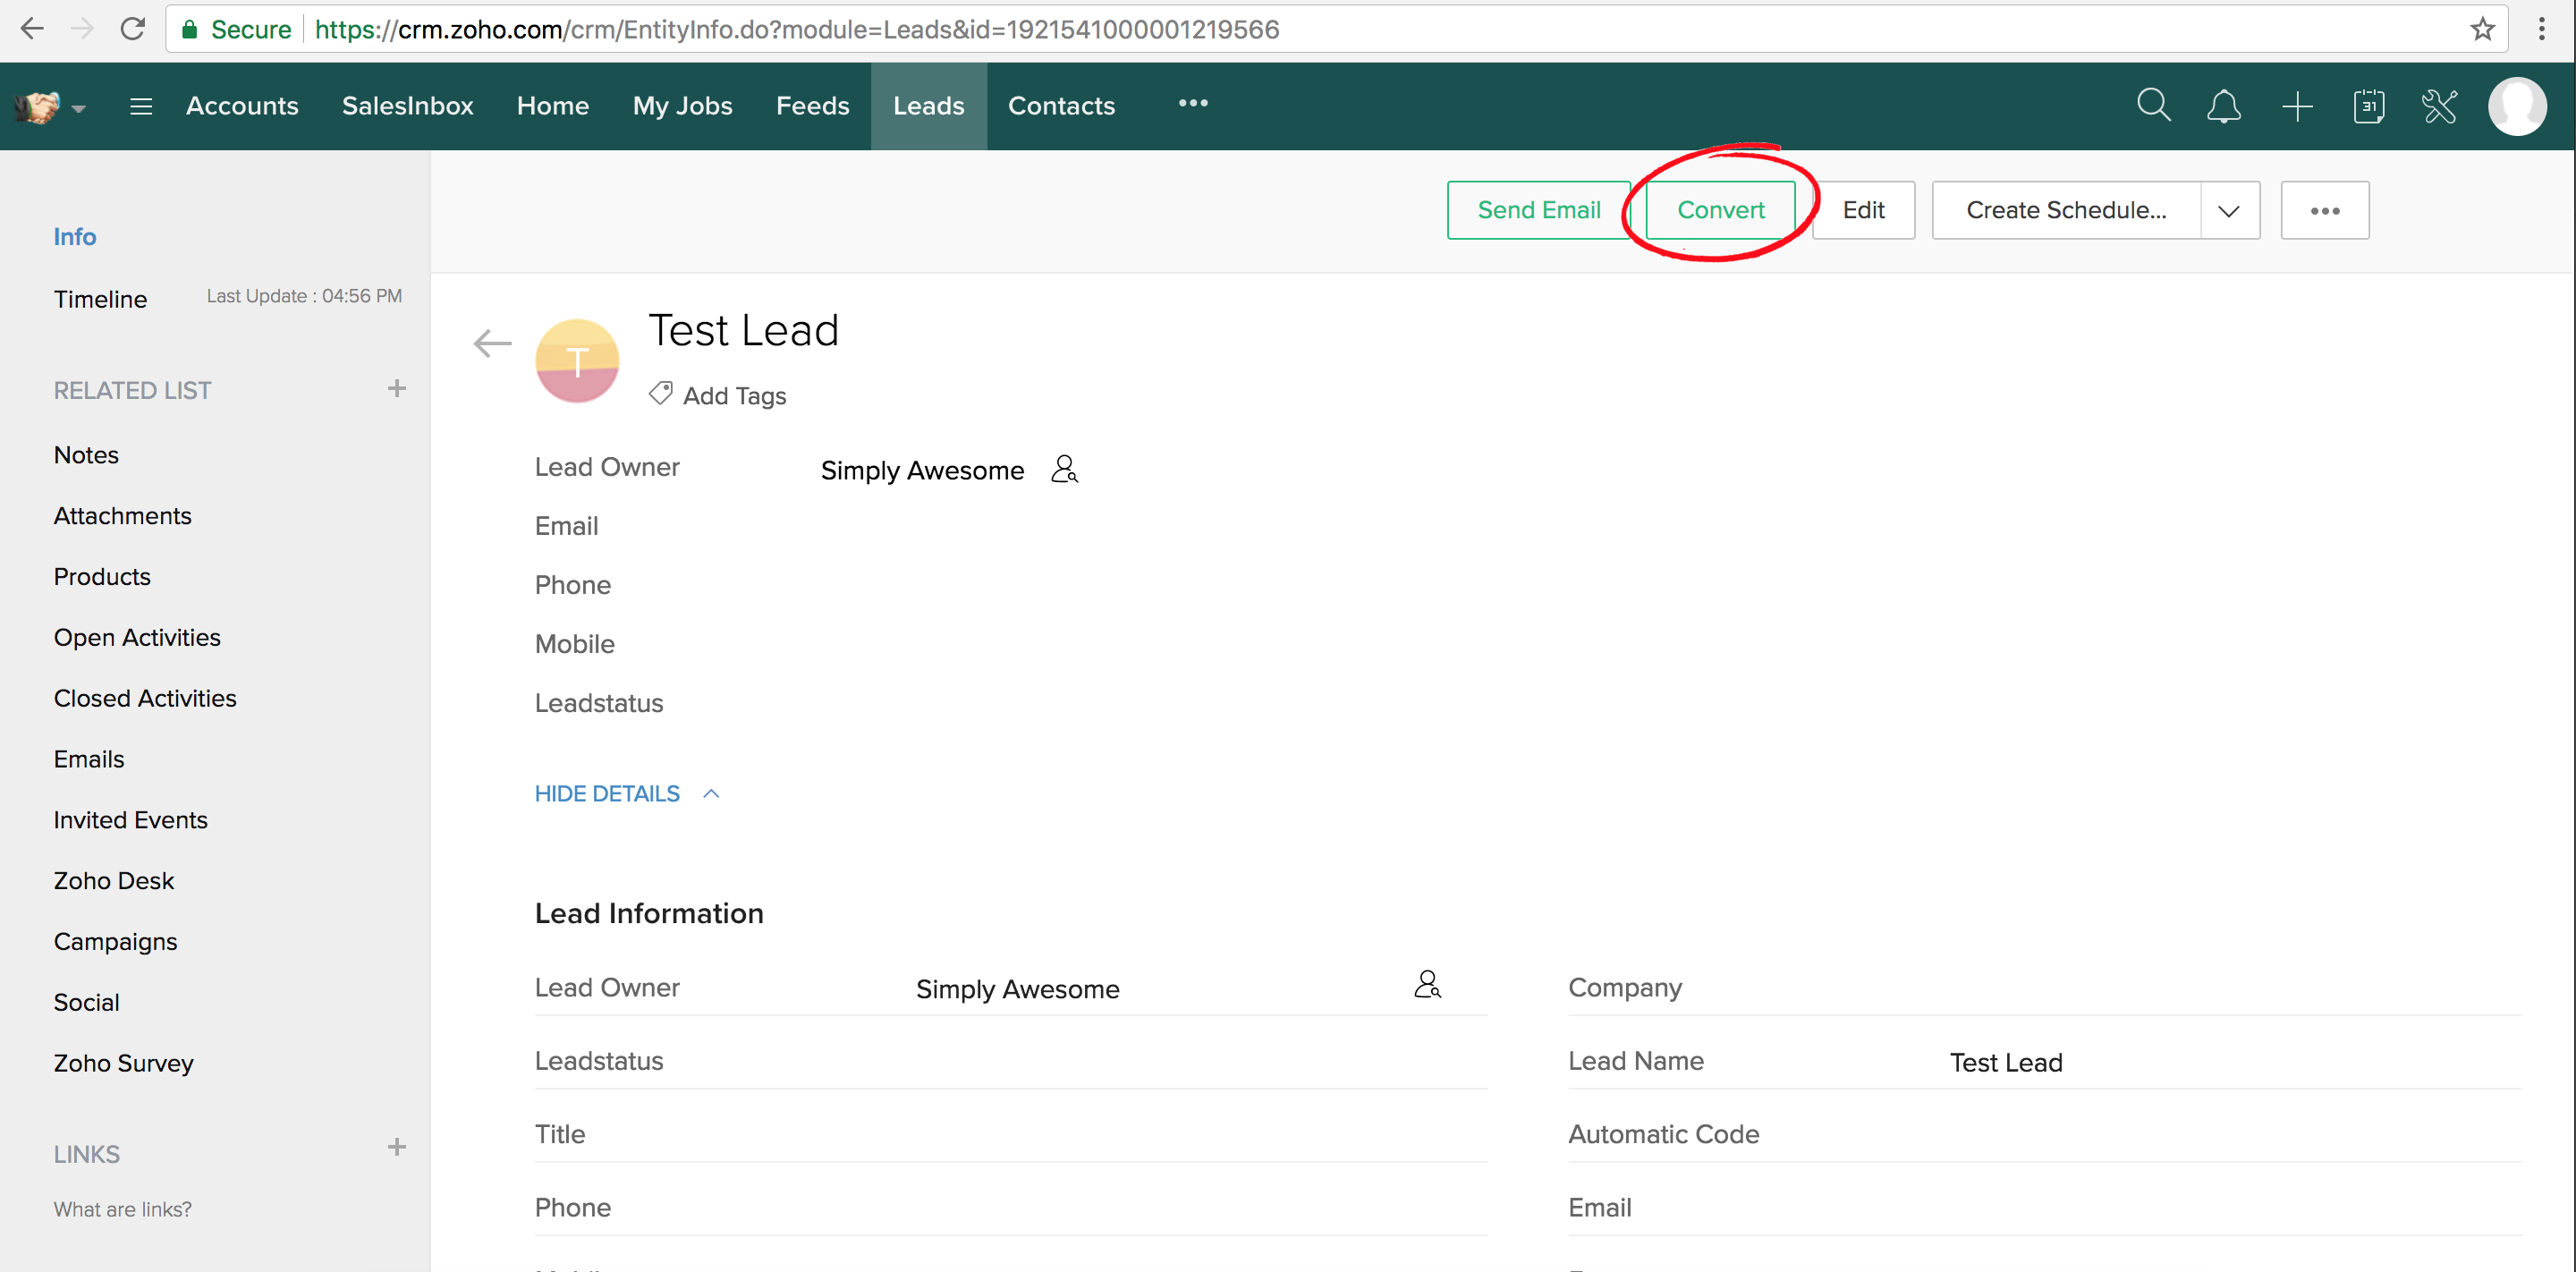Open the notifications bell icon
This screenshot has height=1272, width=2576.
pyautogui.click(x=2223, y=106)
